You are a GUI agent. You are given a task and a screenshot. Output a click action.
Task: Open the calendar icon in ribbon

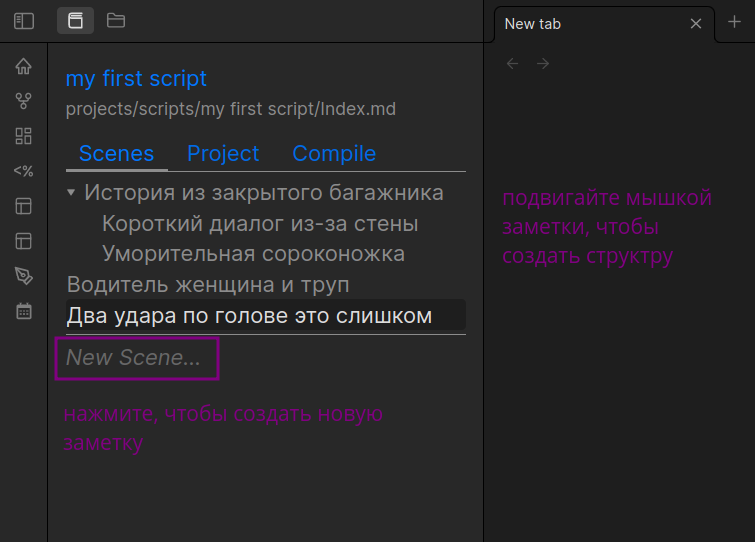click(24, 311)
